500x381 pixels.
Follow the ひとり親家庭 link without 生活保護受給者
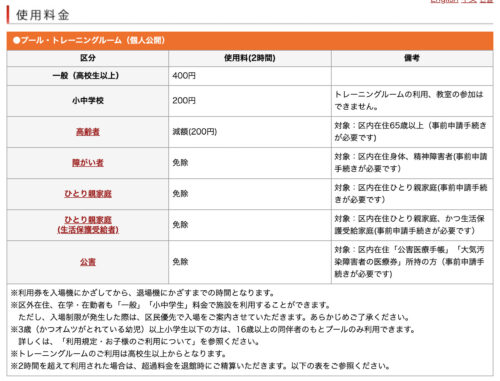pyautogui.click(x=88, y=194)
